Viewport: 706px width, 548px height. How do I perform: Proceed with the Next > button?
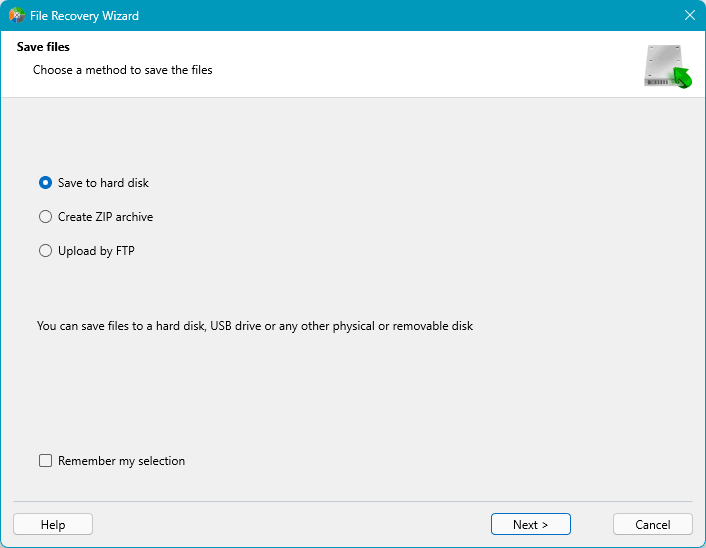click(x=531, y=525)
